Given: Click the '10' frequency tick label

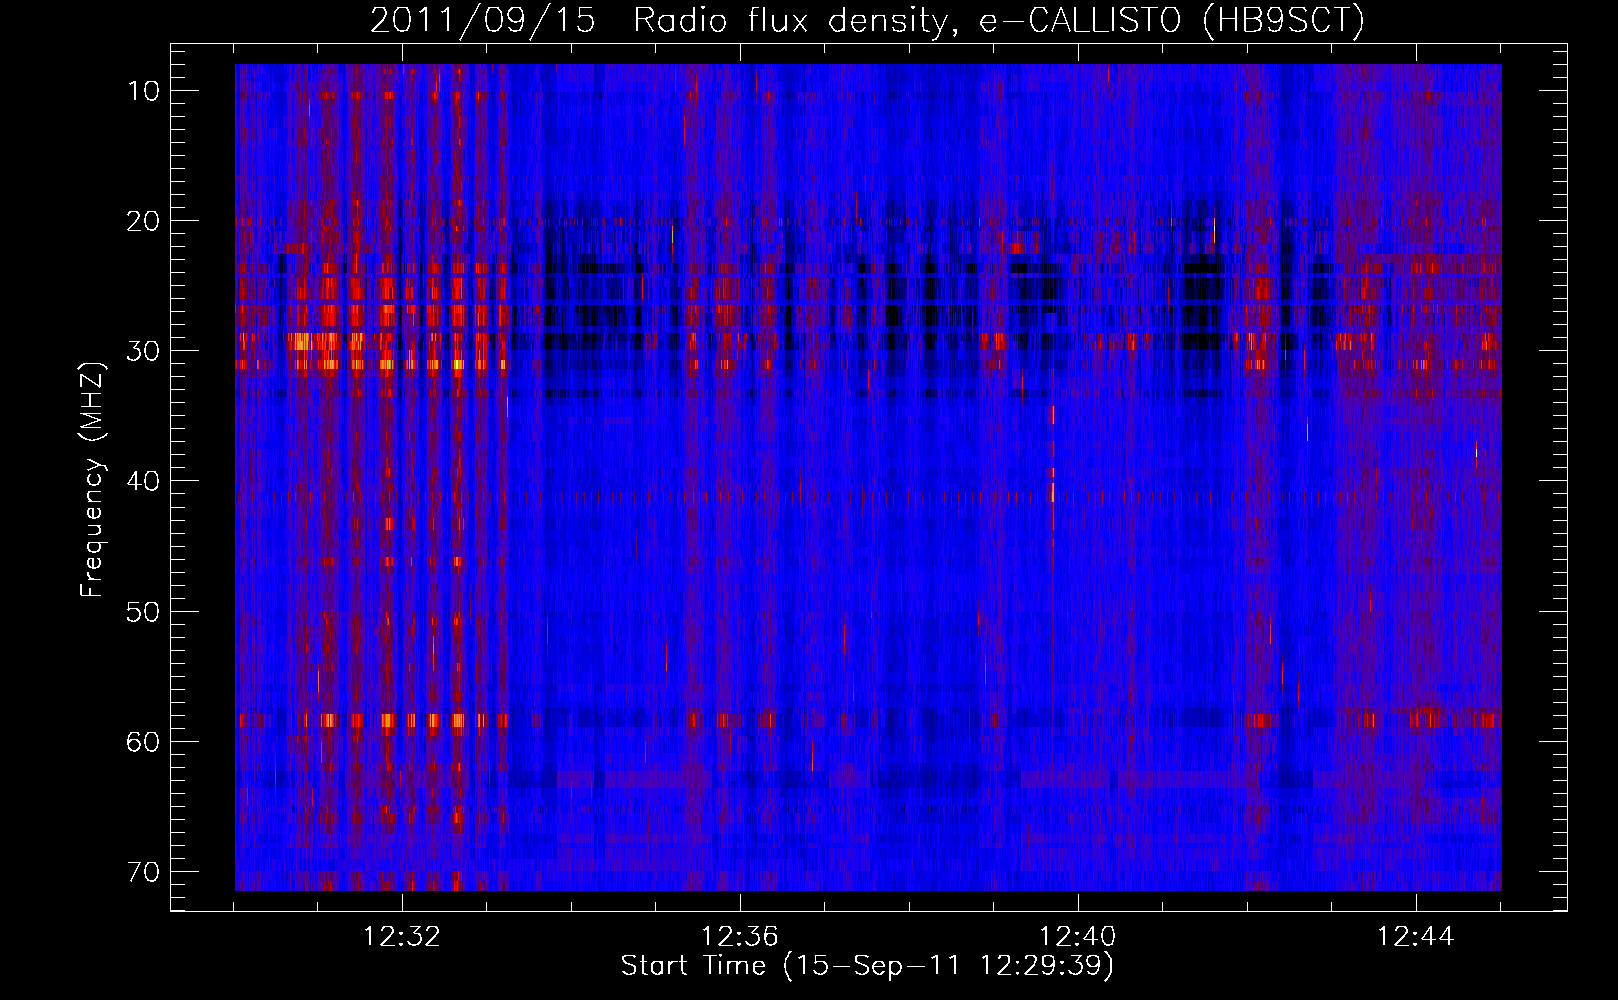Looking at the screenshot, I should pyautogui.click(x=143, y=91).
